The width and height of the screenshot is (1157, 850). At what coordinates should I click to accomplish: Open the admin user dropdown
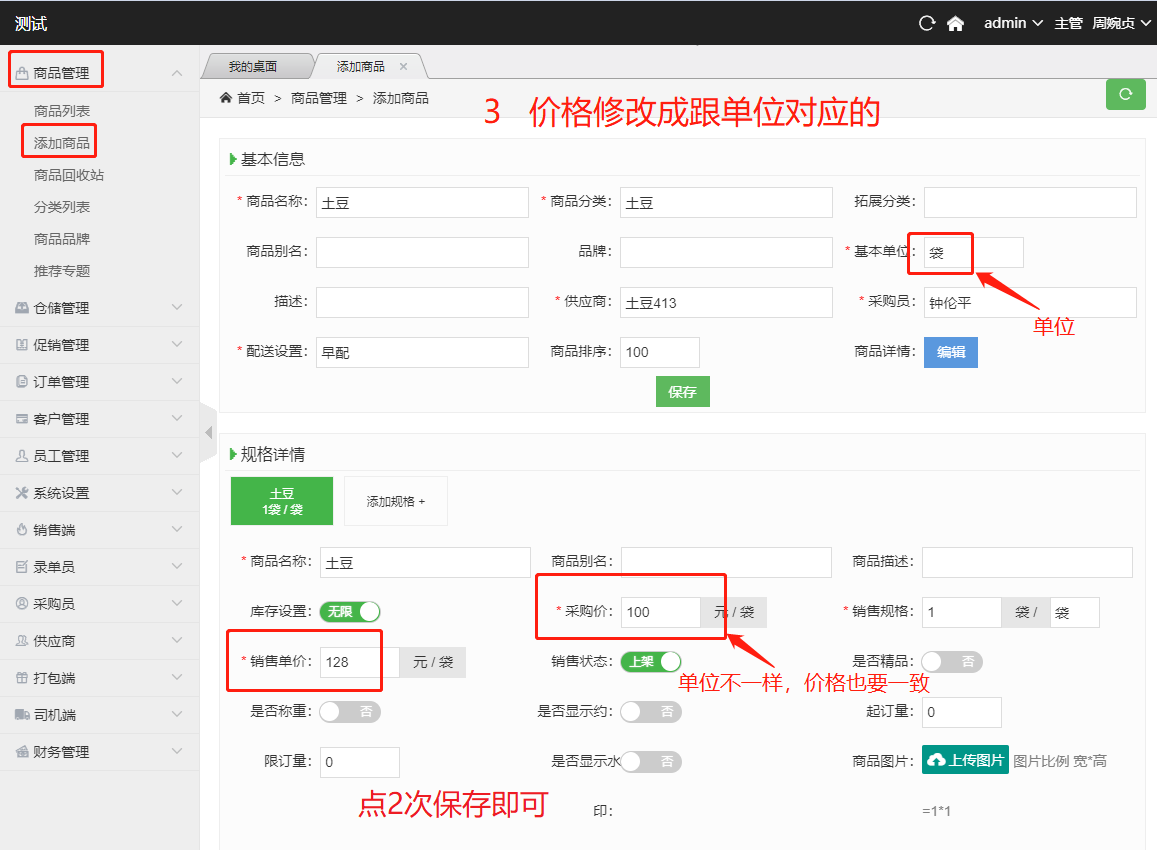pyautogui.click(x=1013, y=23)
